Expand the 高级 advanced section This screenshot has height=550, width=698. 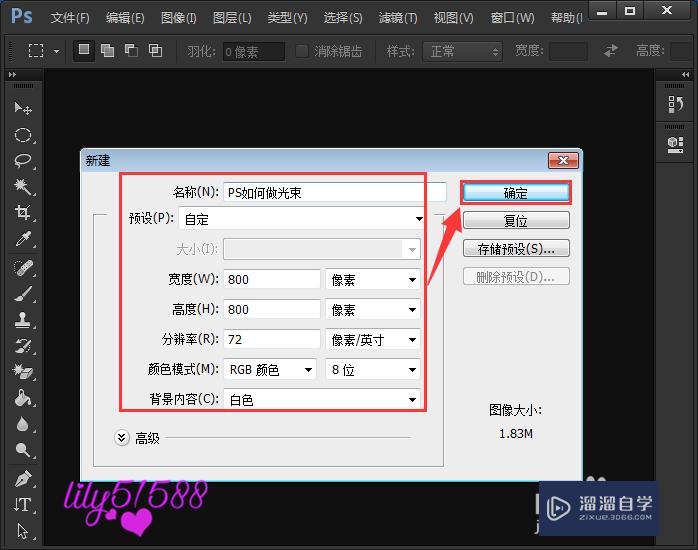122,438
